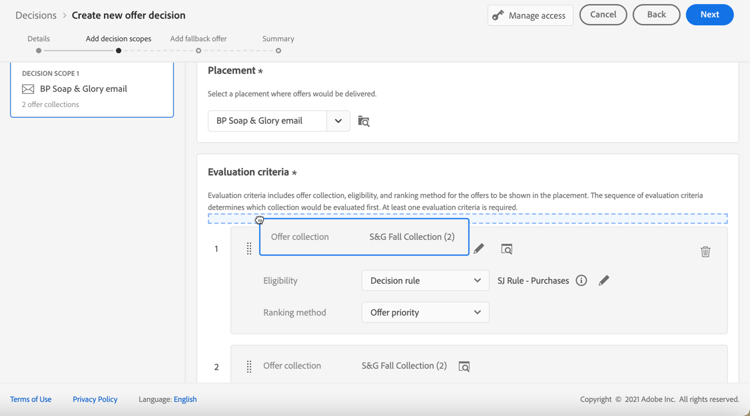Click the info icon next to SJ Rule - Purchases
Viewport: 750px width, 416px height.
581,281
